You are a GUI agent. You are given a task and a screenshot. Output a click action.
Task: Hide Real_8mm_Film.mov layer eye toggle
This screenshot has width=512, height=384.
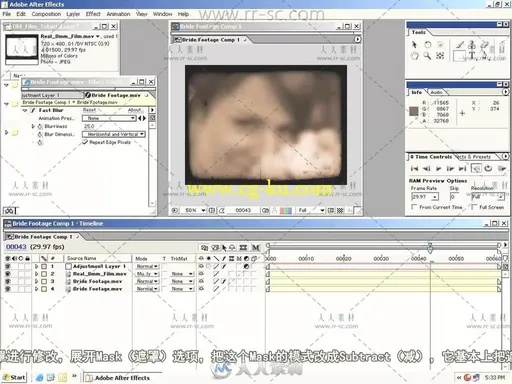point(8,274)
